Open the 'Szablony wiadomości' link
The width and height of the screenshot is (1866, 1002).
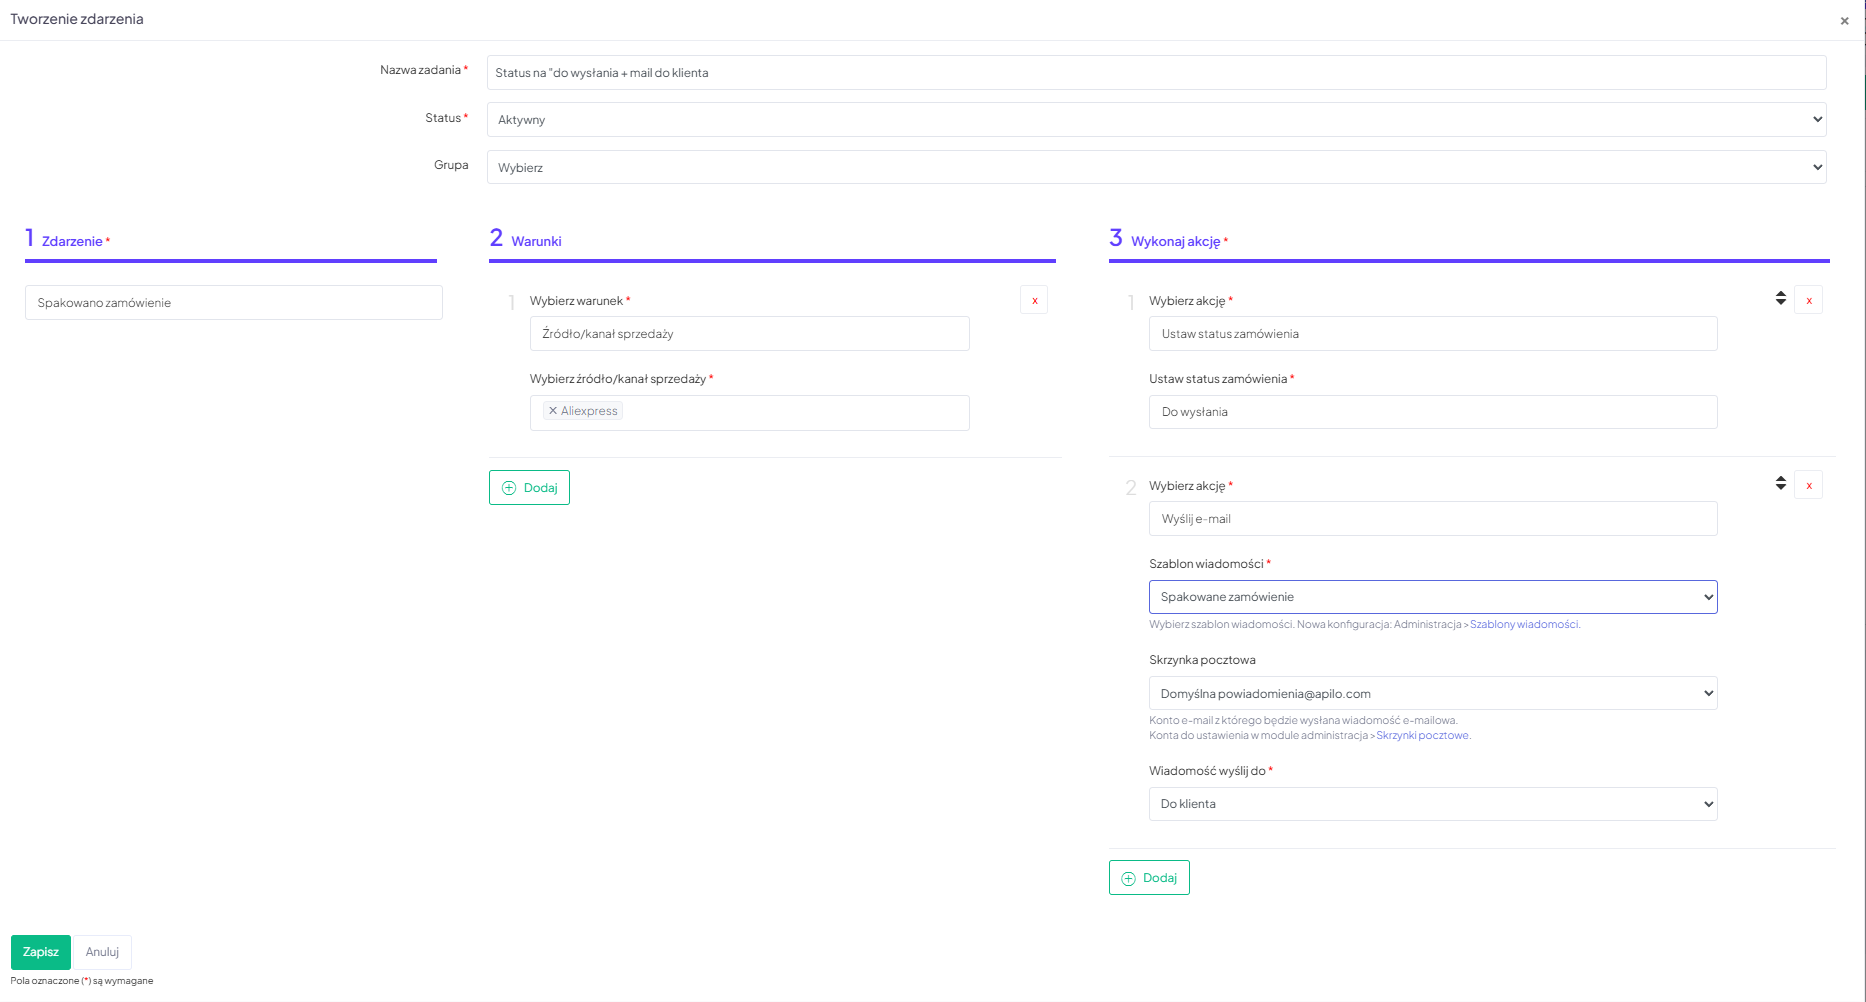pyautogui.click(x=1523, y=625)
